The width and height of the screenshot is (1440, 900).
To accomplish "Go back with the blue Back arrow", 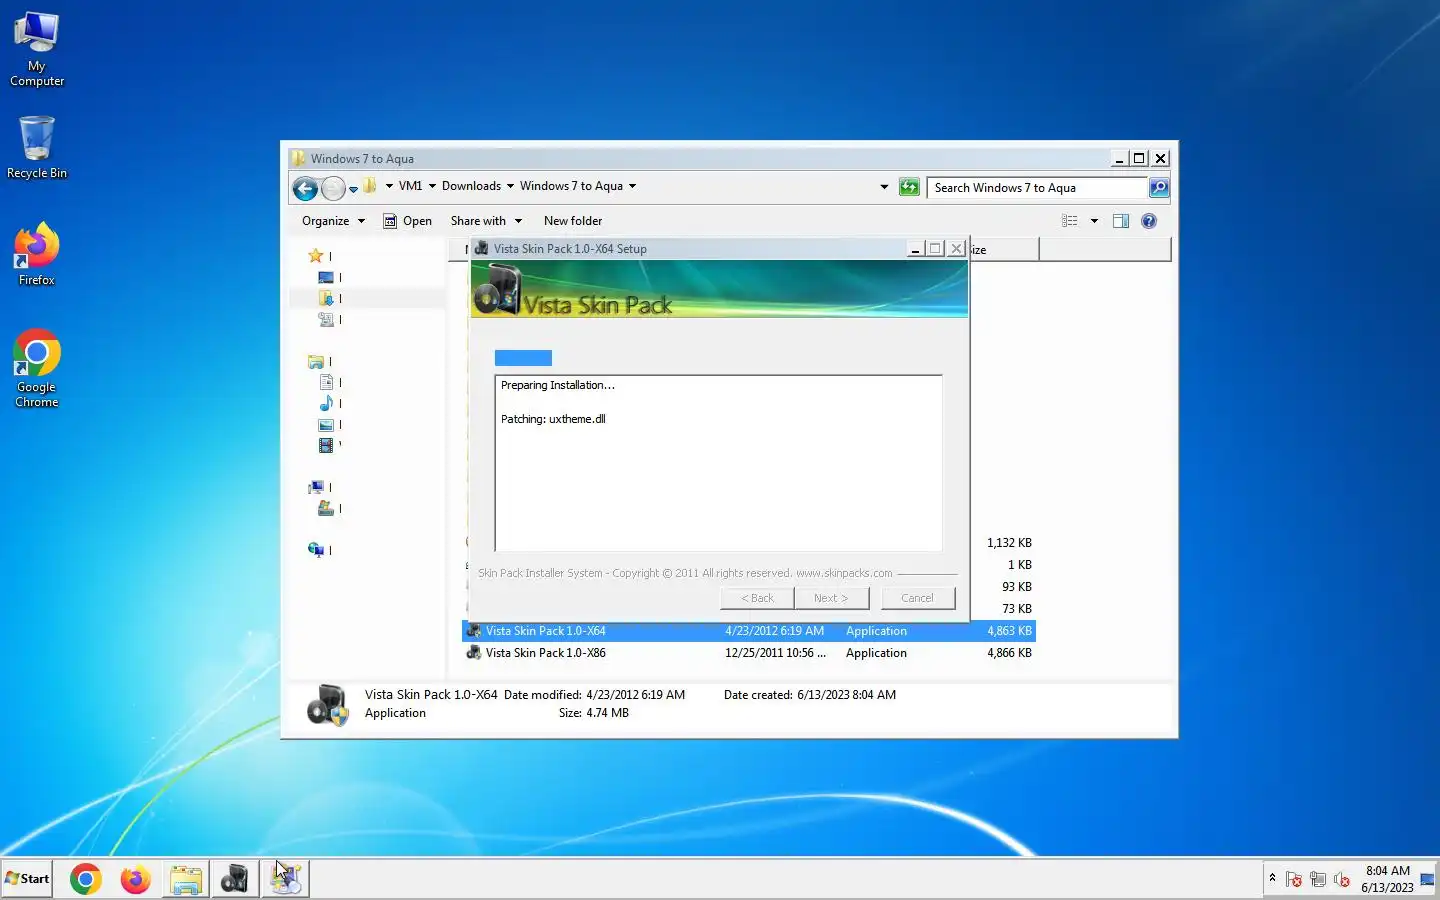I will 306,187.
